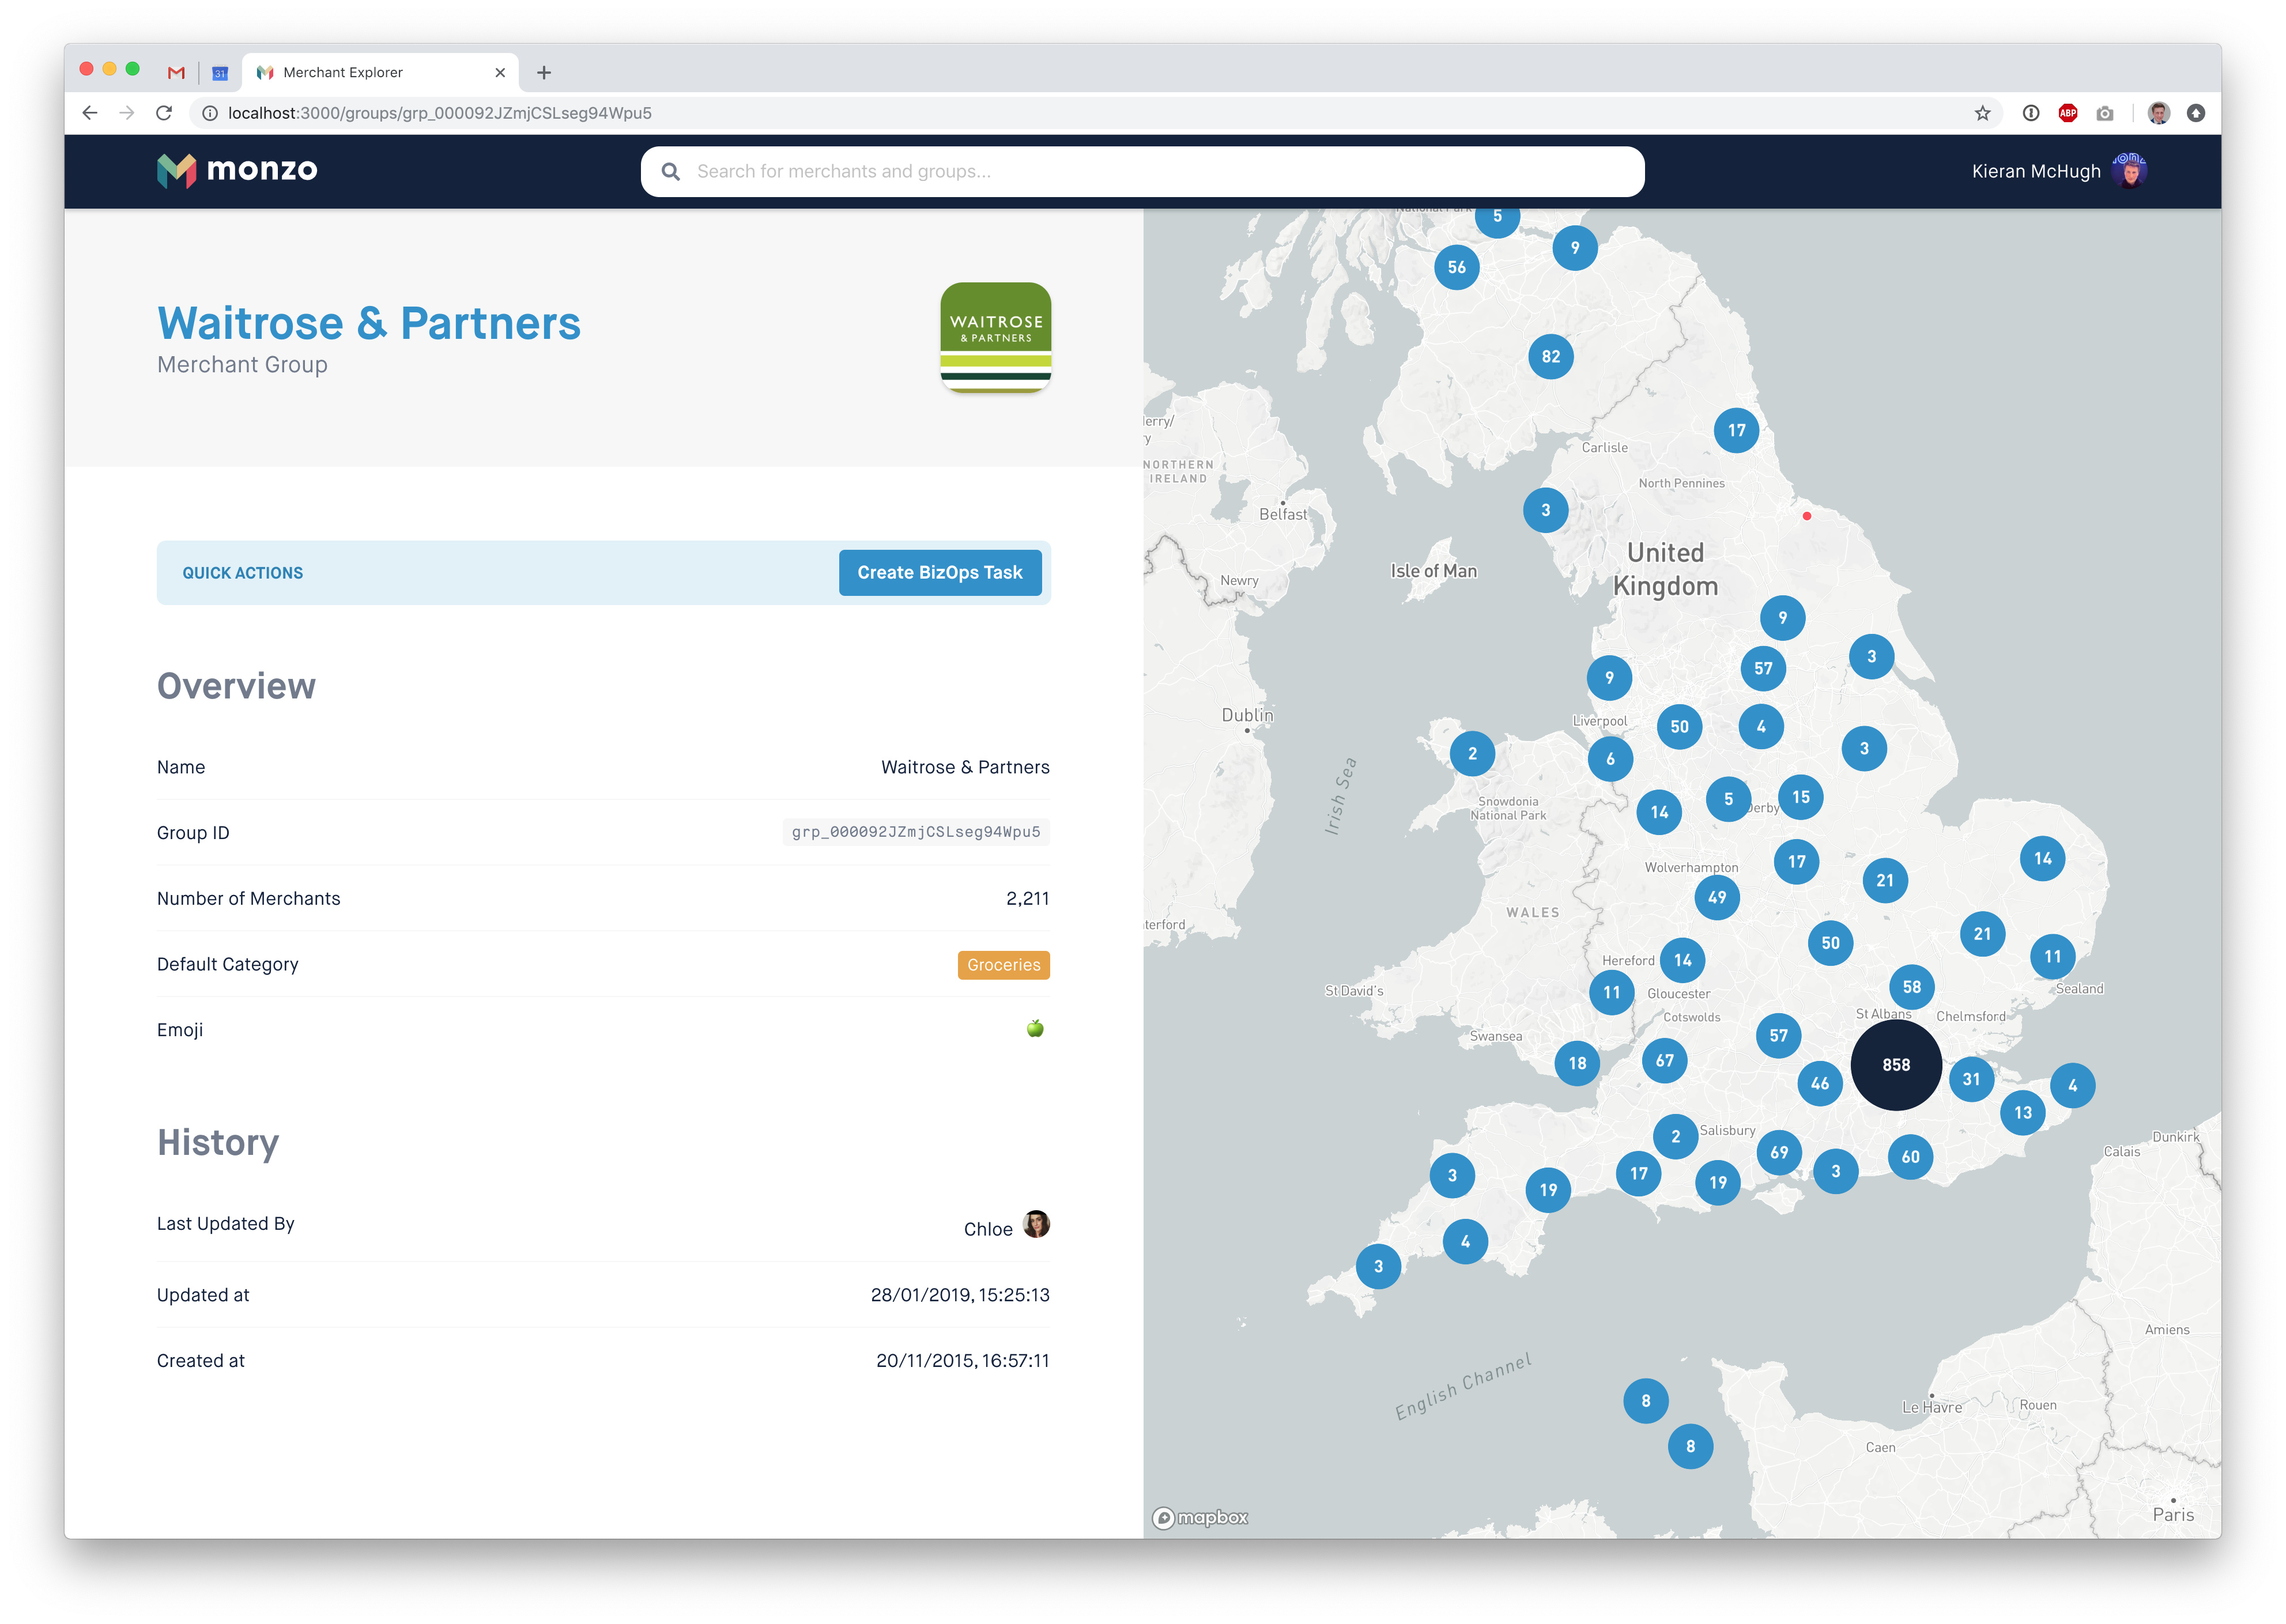Open the 6 cluster near Liverpool

coord(1610,759)
